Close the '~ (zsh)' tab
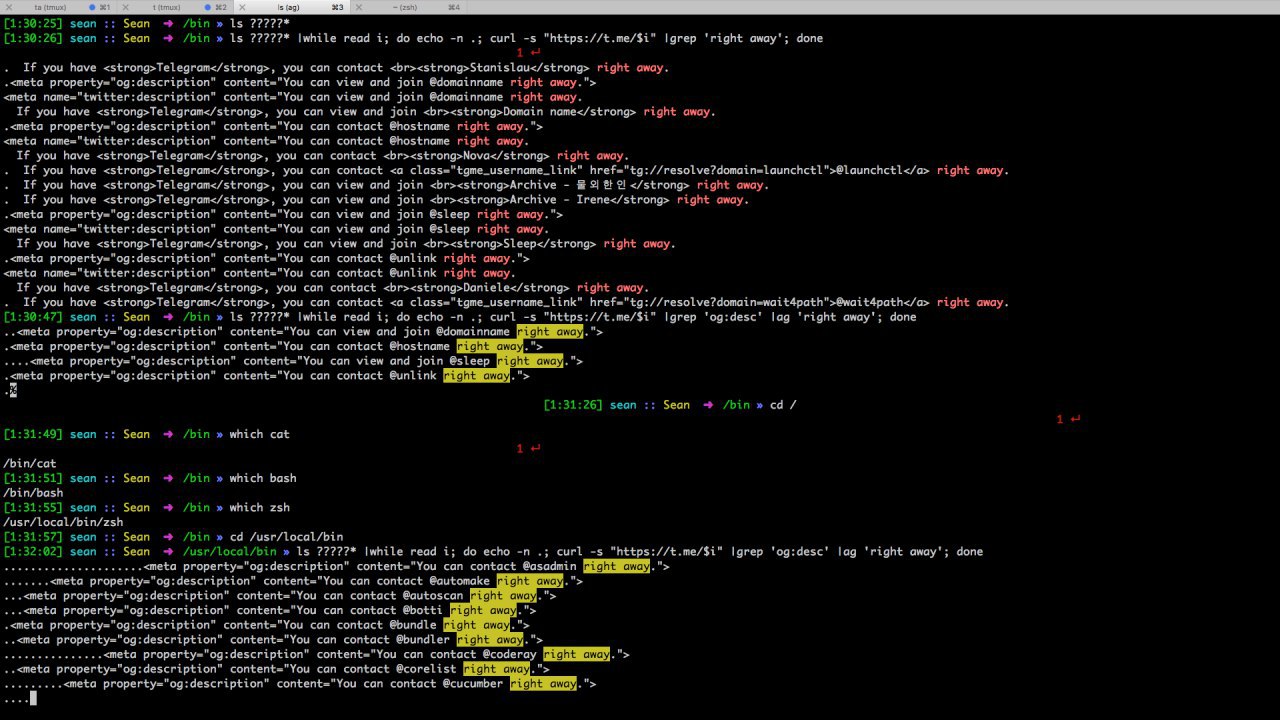The image size is (1280, 720). coord(358,7)
